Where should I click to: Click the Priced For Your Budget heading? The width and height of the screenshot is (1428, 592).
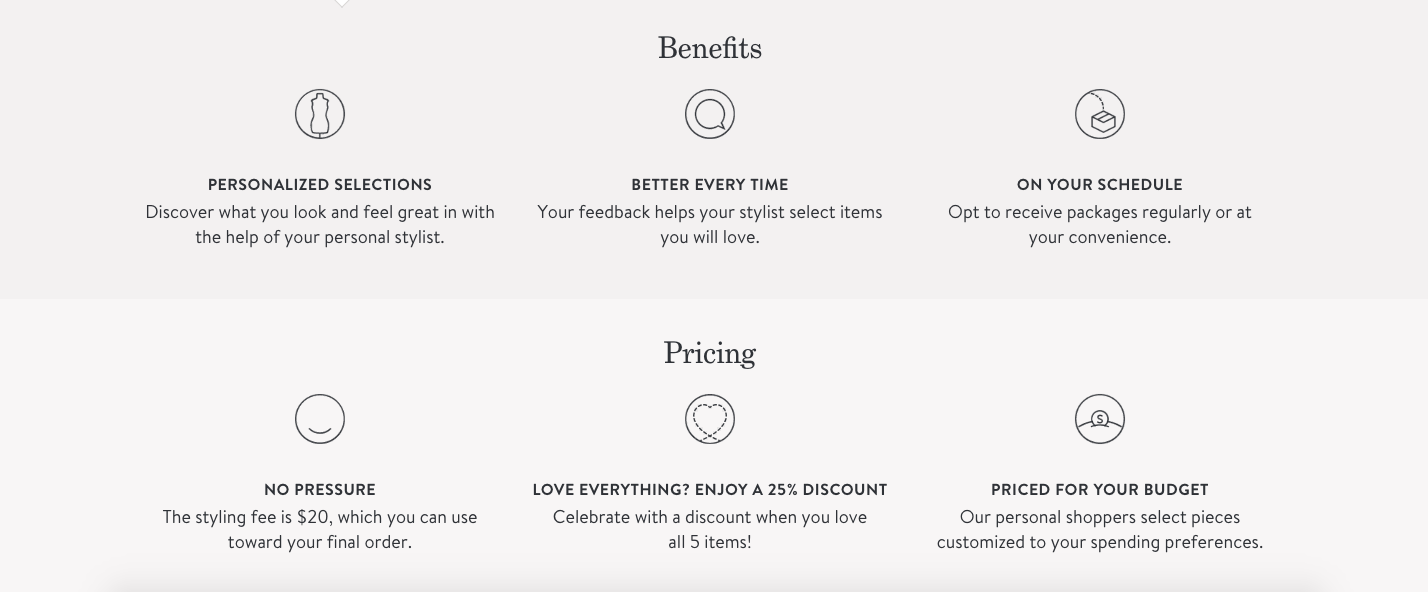(x=1100, y=489)
